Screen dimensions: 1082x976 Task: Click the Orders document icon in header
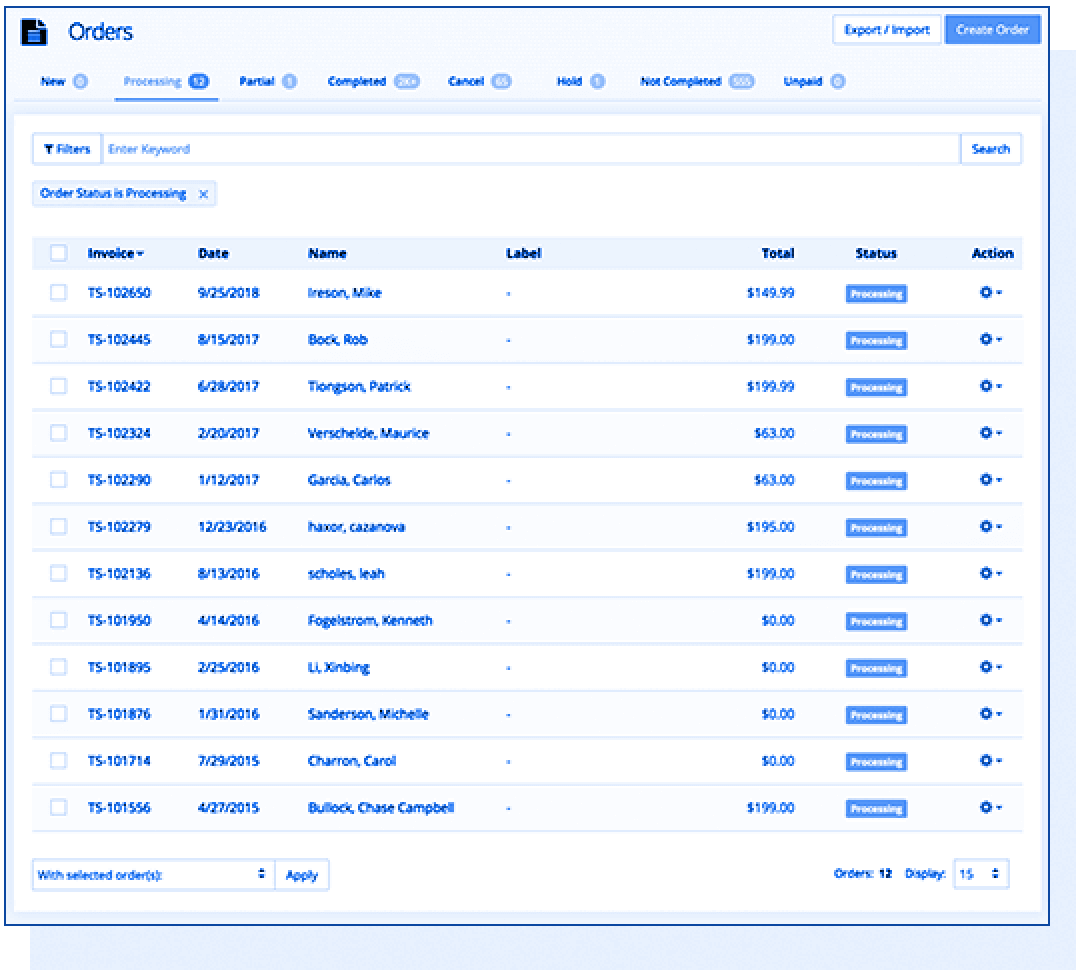pyautogui.click(x=35, y=32)
